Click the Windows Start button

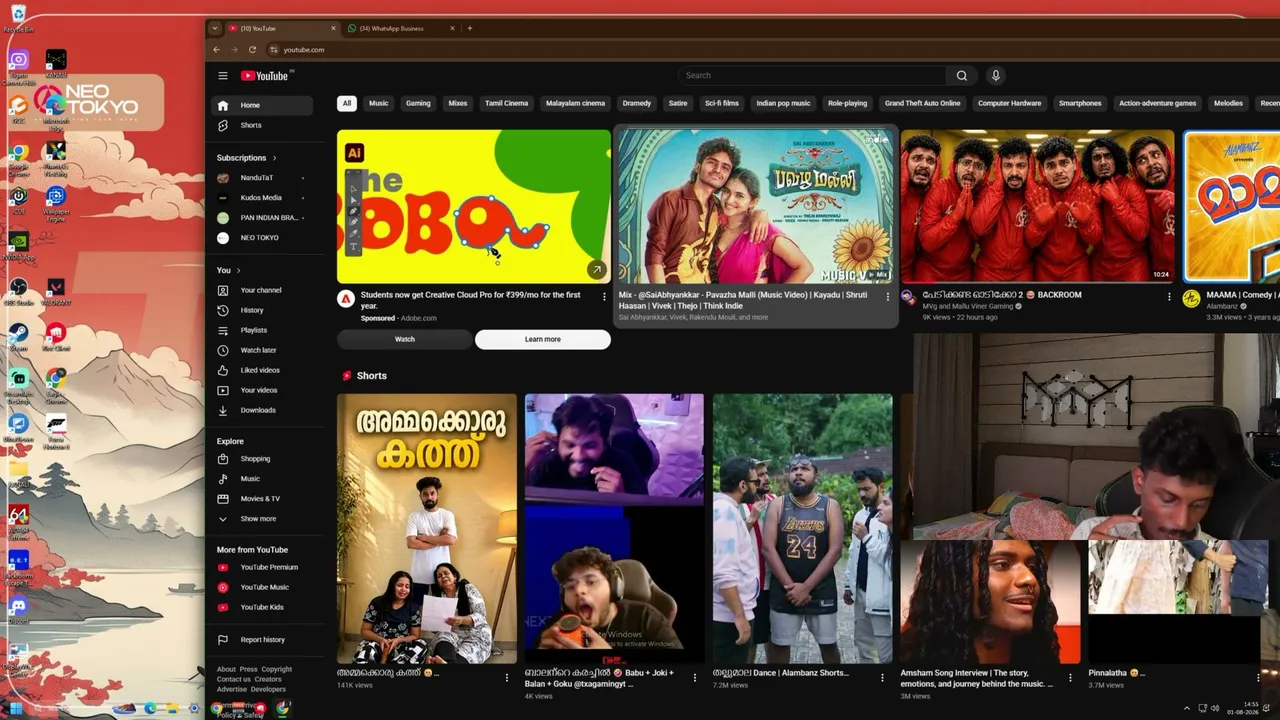click(16, 708)
